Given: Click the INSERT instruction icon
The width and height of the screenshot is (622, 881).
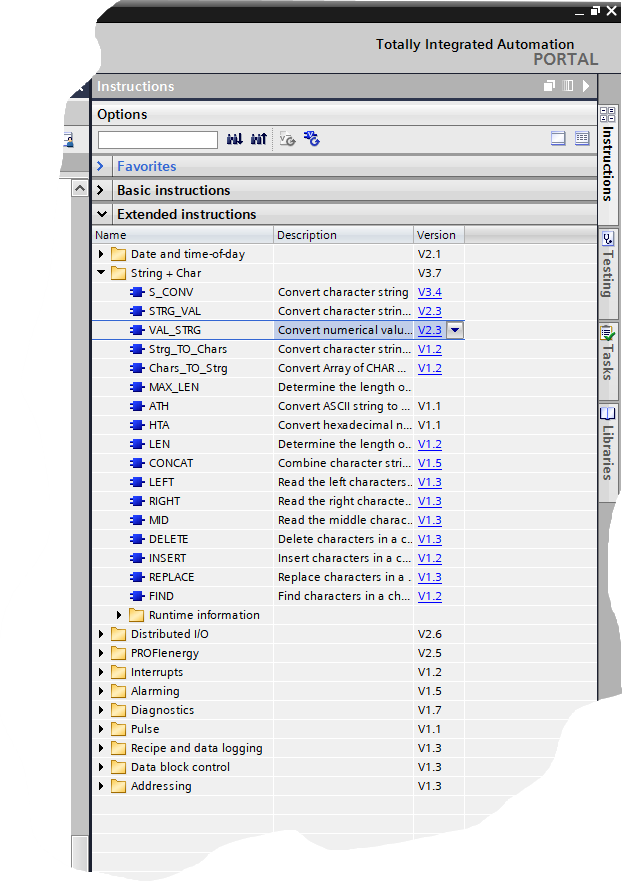Looking at the screenshot, I should click(137, 558).
